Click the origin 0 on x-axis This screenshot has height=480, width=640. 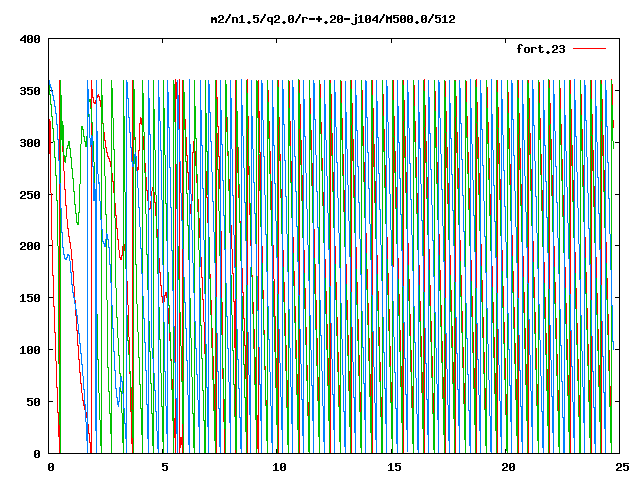(x=51, y=467)
